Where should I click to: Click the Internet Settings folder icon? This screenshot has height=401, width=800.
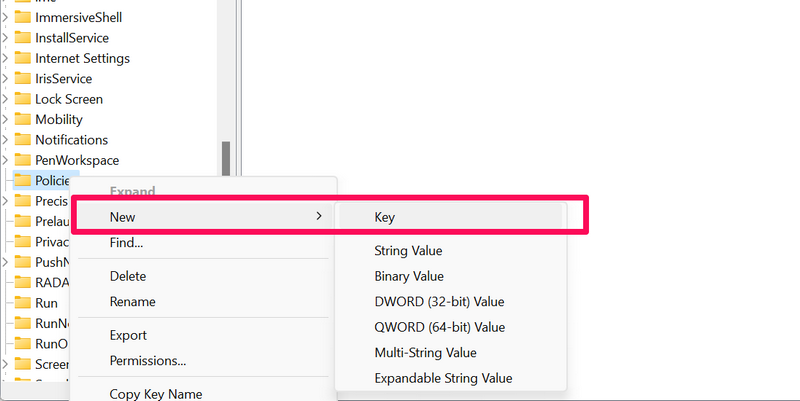click(22, 58)
